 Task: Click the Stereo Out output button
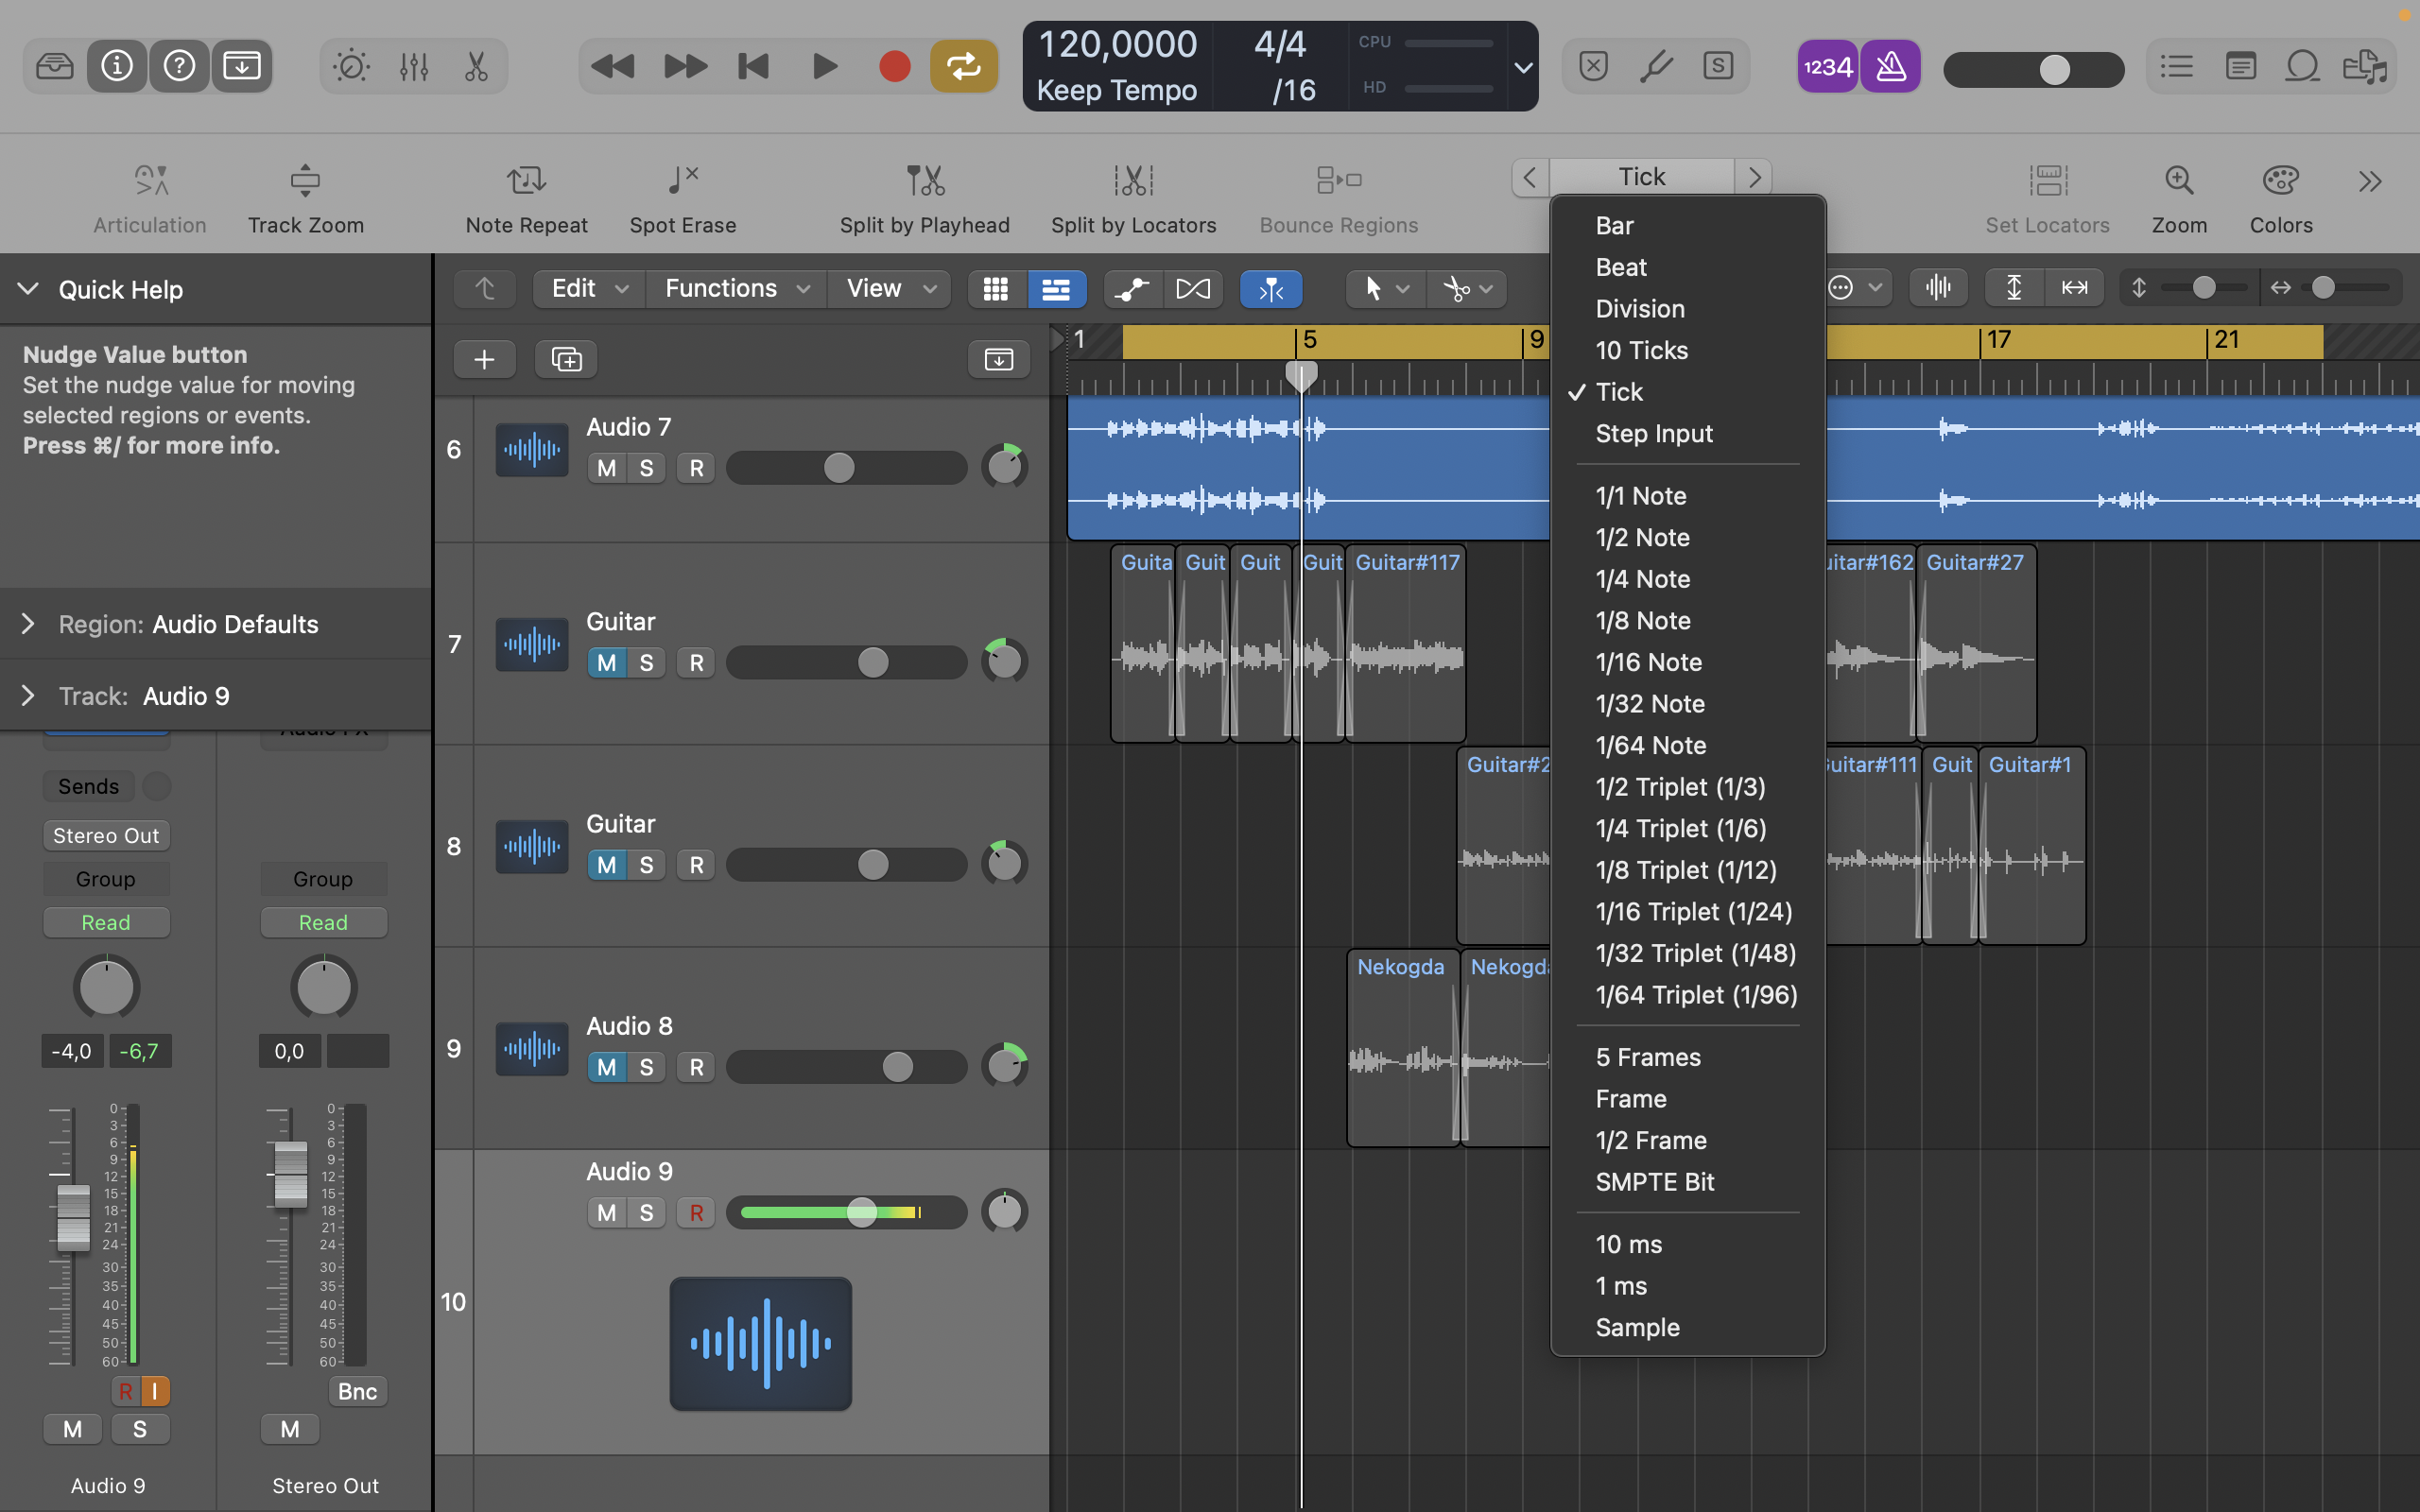click(106, 835)
